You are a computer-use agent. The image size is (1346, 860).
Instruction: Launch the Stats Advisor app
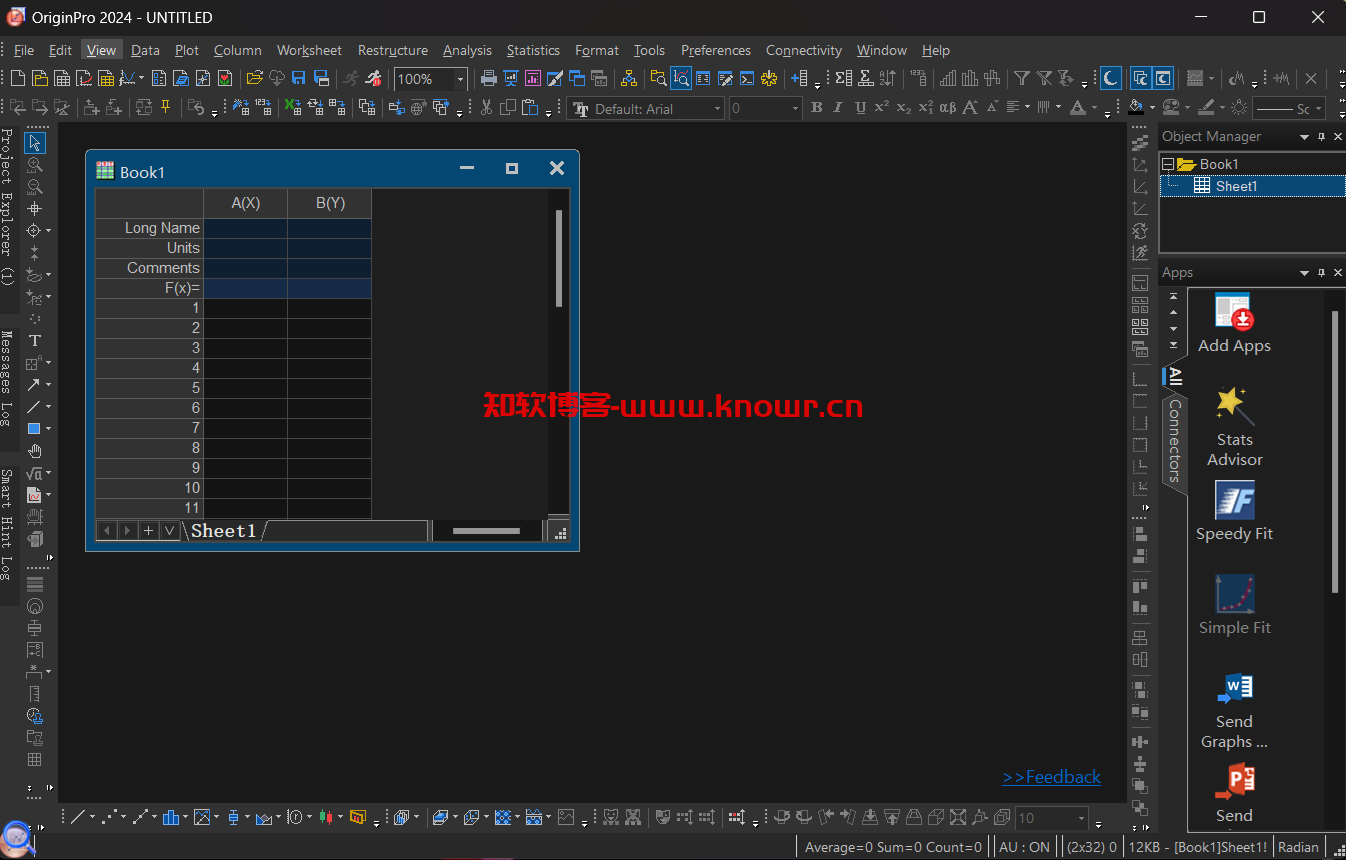tap(1234, 427)
